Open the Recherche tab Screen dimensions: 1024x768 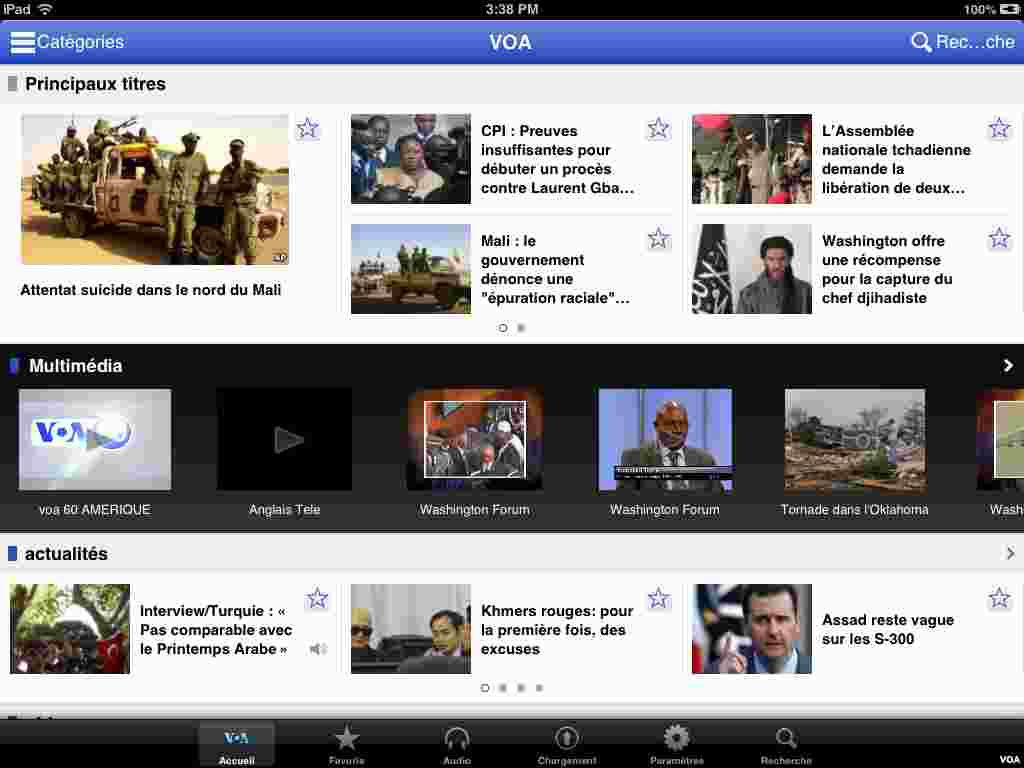coord(786,744)
